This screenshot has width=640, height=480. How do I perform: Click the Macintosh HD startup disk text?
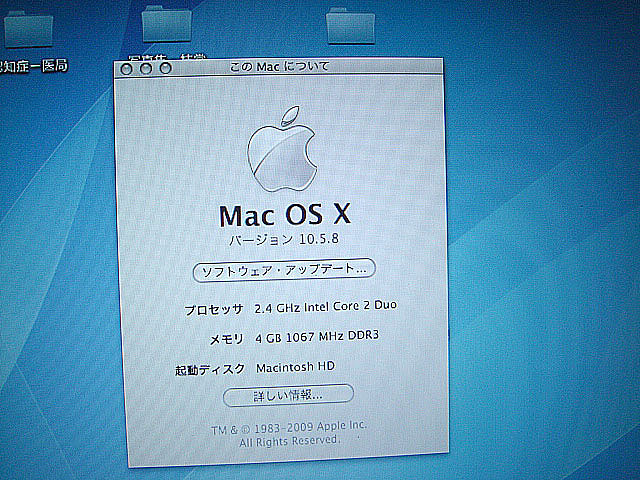(296, 367)
